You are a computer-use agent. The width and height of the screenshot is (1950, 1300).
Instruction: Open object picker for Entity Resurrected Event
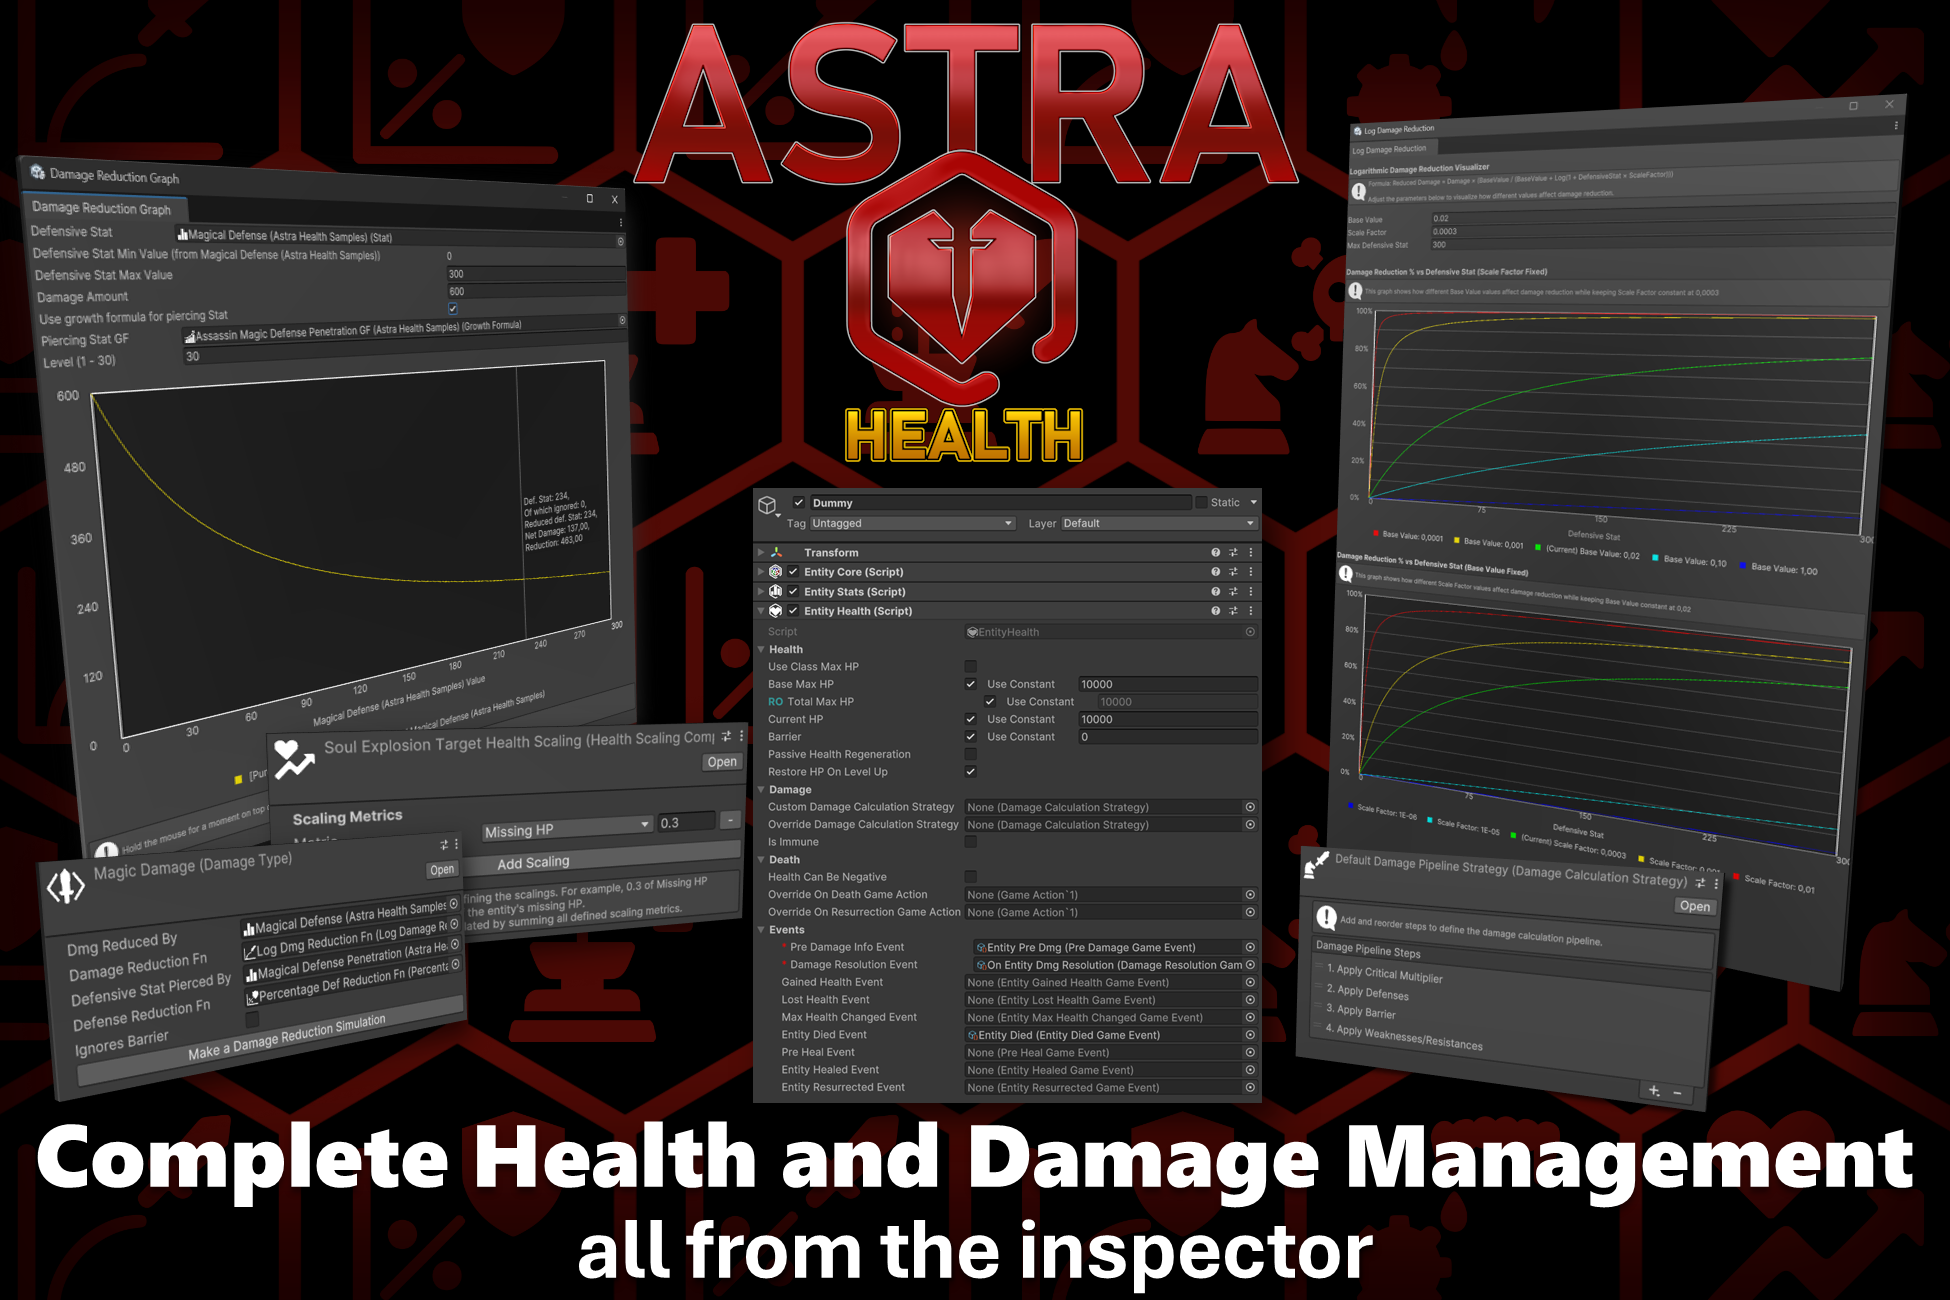(x=1250, y=1088)
